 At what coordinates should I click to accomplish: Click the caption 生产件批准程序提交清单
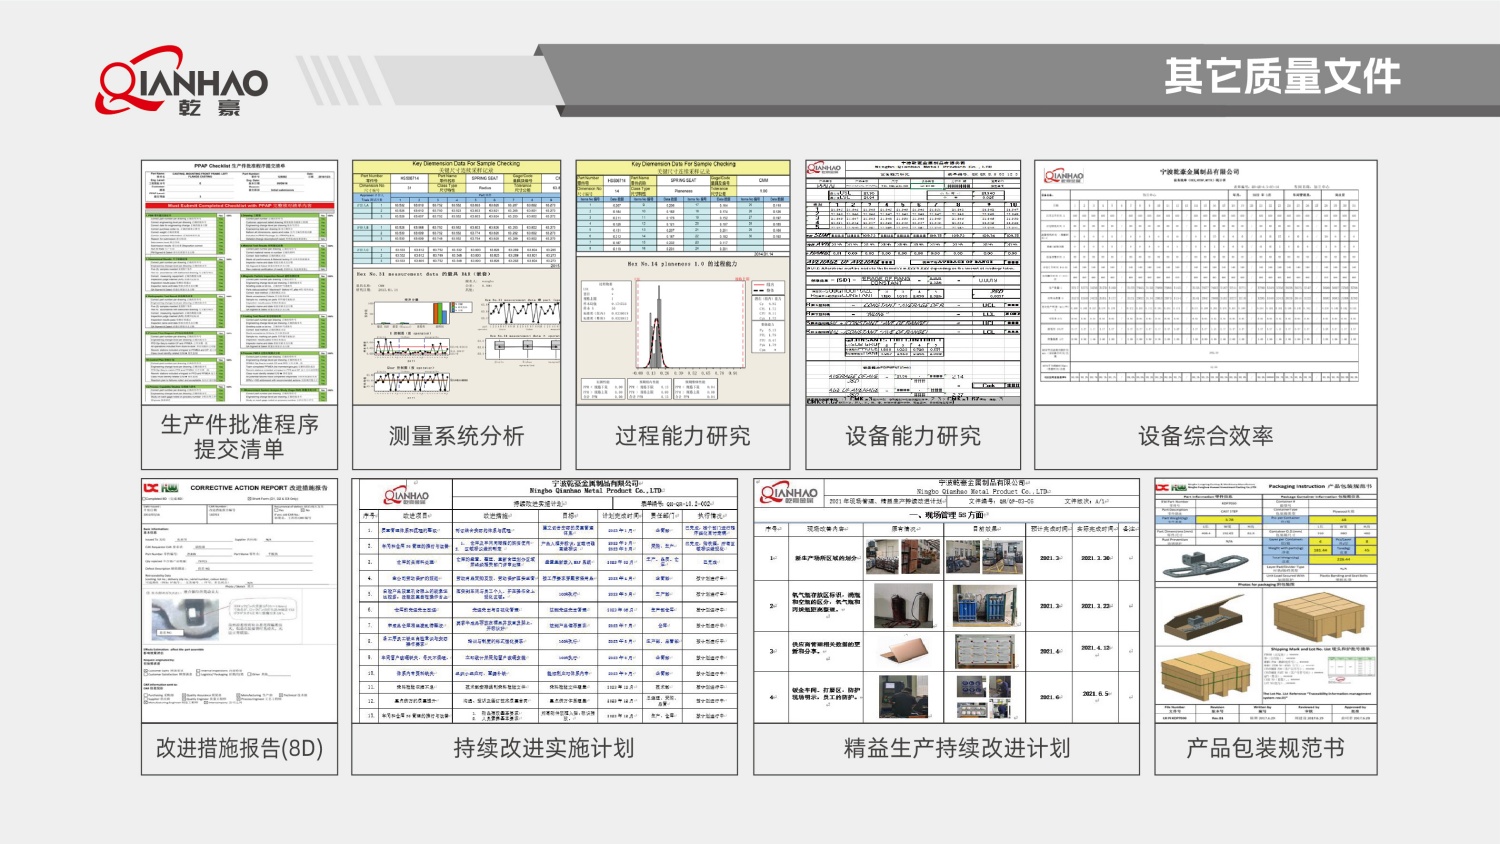point(240,437)
